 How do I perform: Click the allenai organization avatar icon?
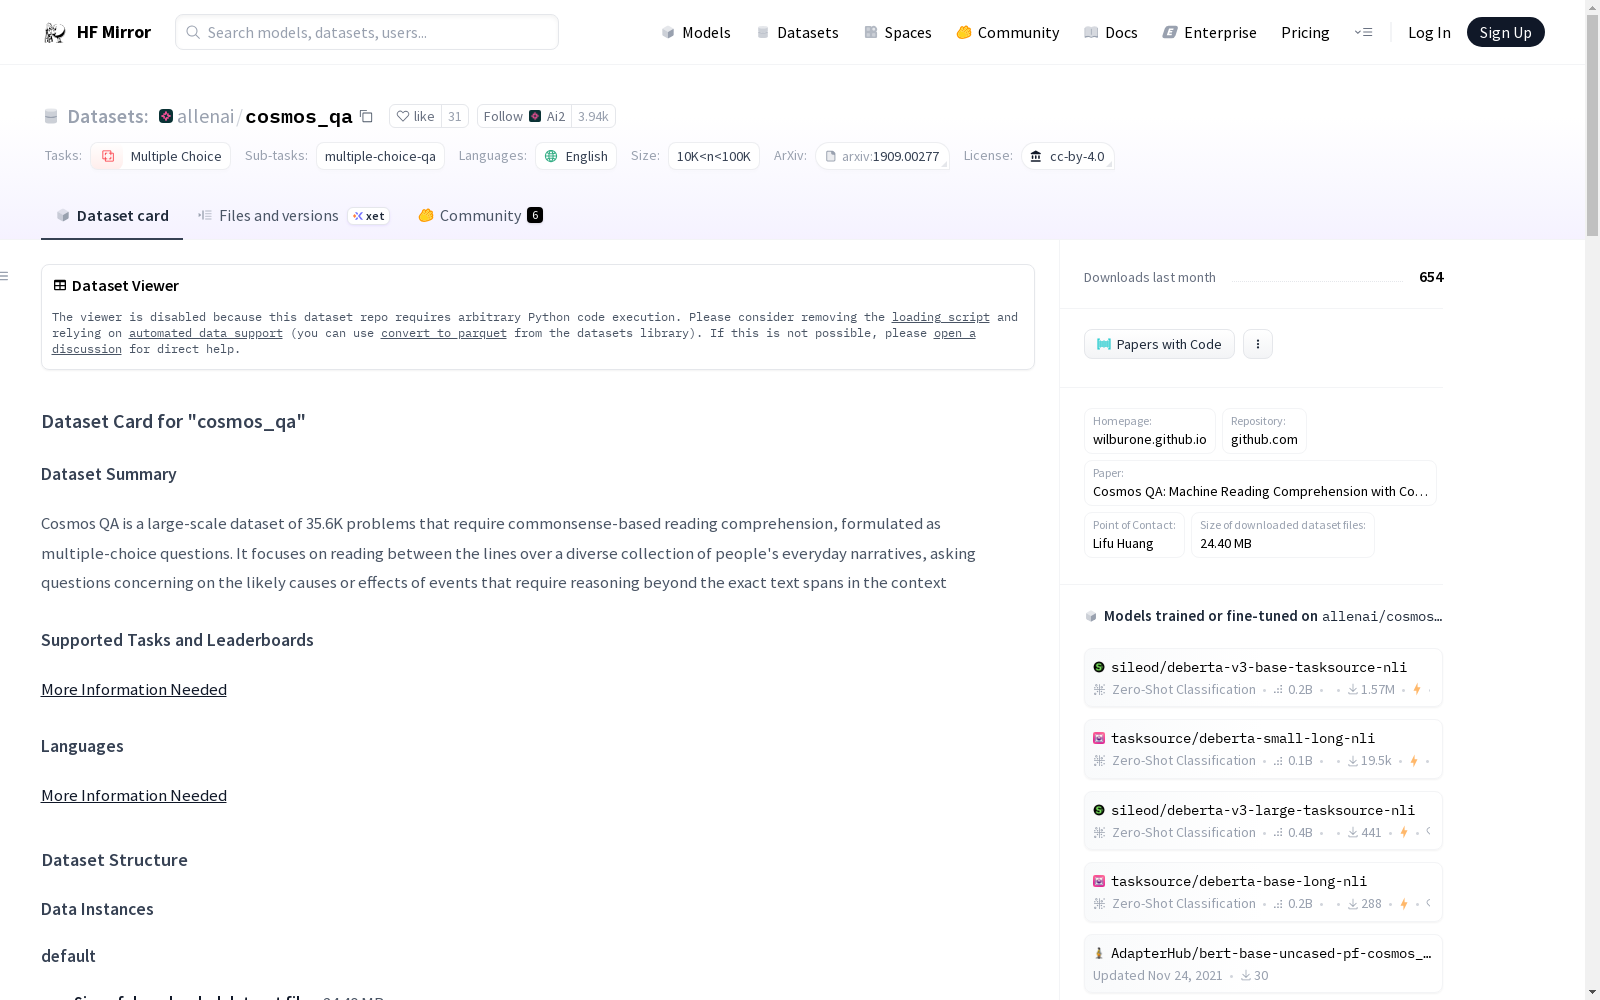(166, 116)
